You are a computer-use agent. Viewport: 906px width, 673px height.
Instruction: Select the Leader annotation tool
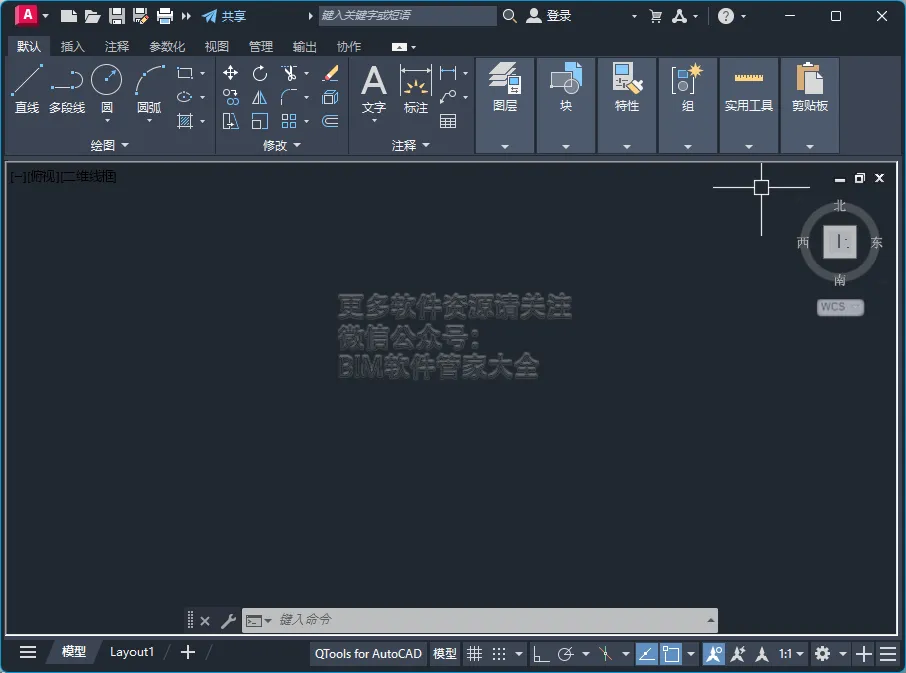coord(448,97)
